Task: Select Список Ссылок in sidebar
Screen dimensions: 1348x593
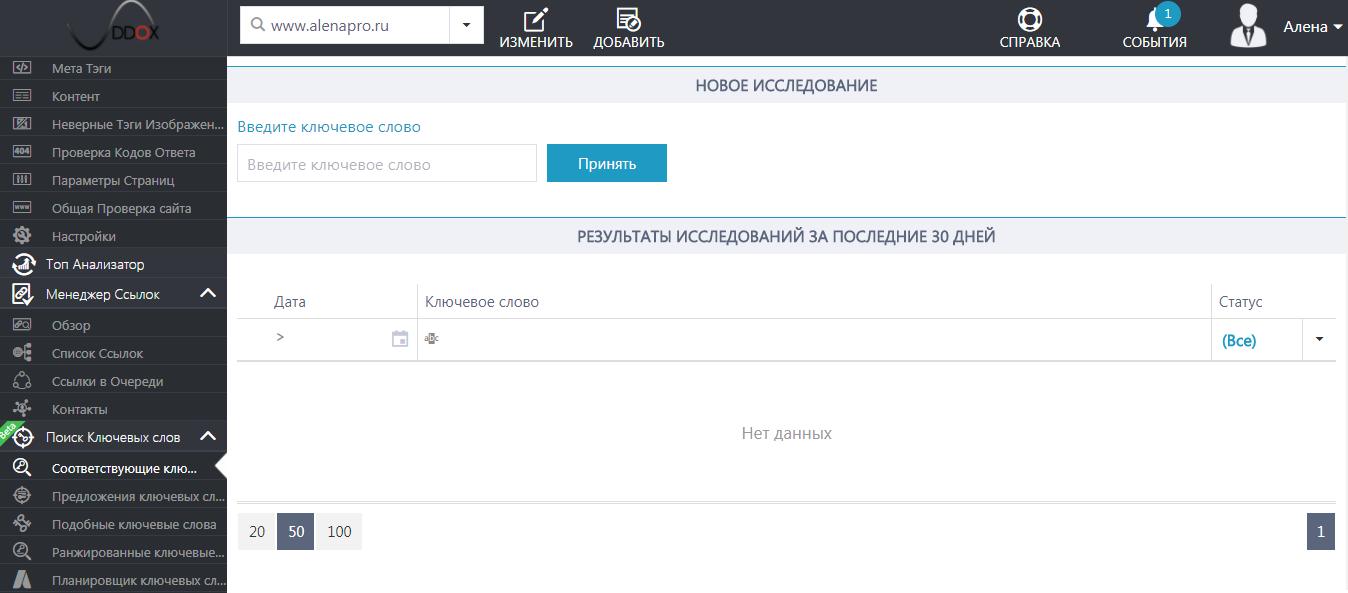Action: click(97, 353)
